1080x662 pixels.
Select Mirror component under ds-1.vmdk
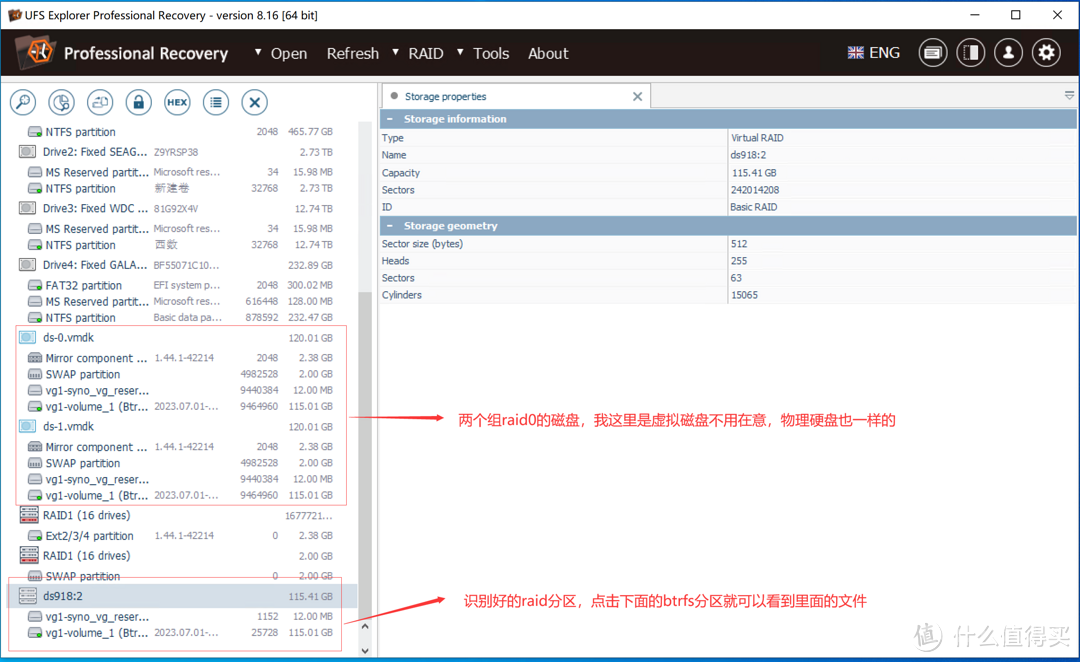pyautogui.click(x=182, y=446)
